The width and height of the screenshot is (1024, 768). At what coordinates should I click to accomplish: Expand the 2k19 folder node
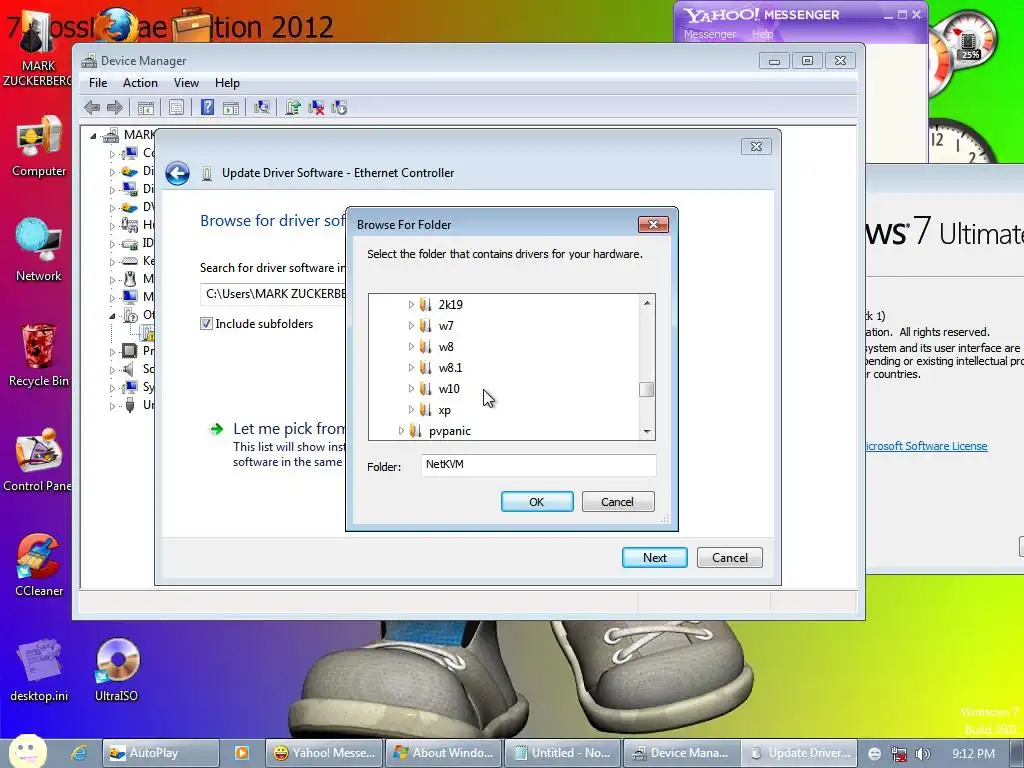point(411,304)
